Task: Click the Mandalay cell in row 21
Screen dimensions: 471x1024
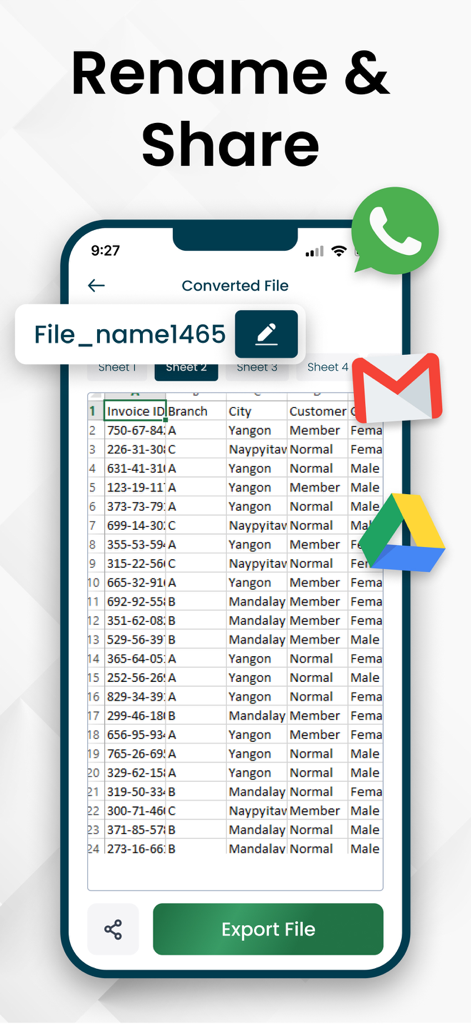Action: [x=257, y=792]
